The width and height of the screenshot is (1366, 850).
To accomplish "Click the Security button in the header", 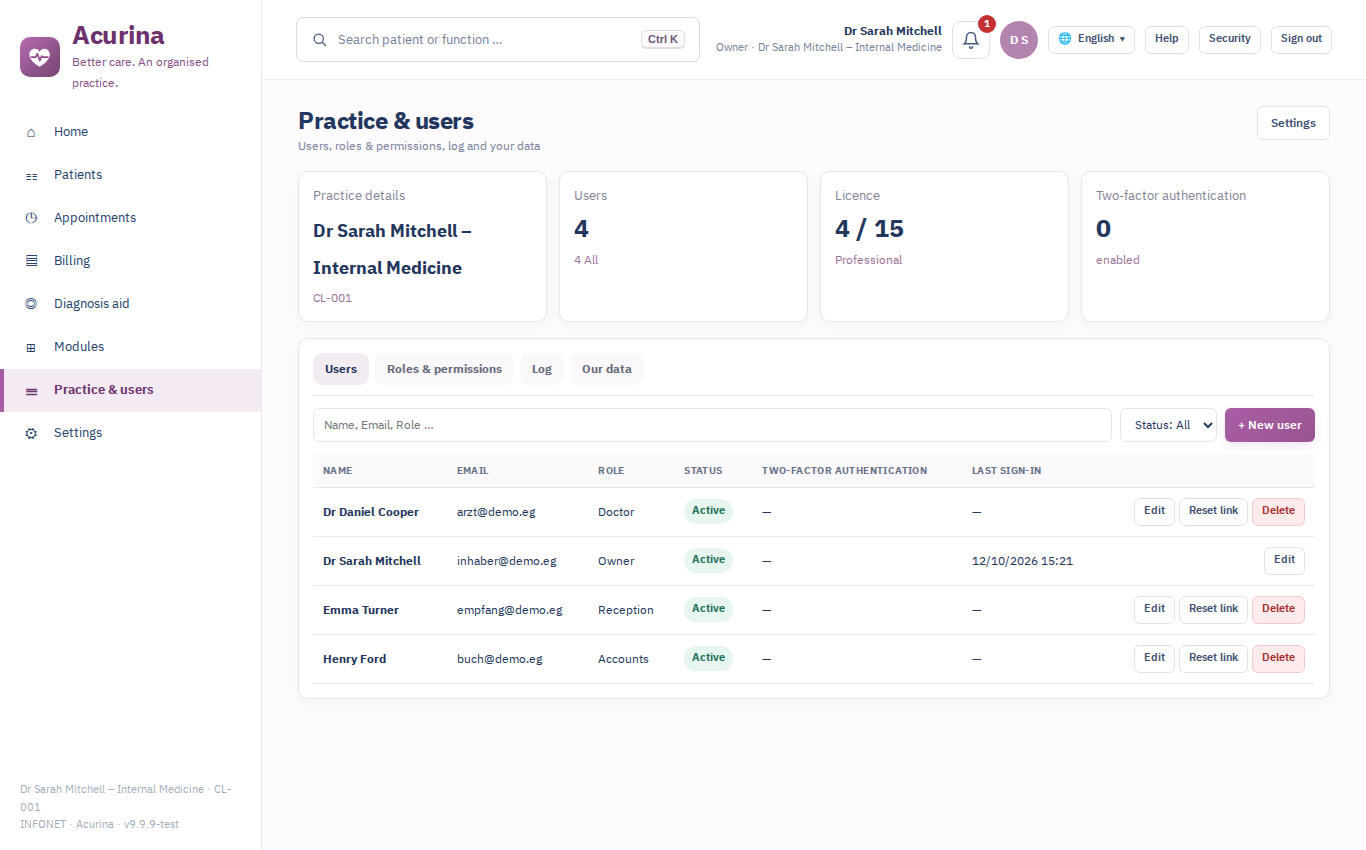I will (x=1230, y=39).
